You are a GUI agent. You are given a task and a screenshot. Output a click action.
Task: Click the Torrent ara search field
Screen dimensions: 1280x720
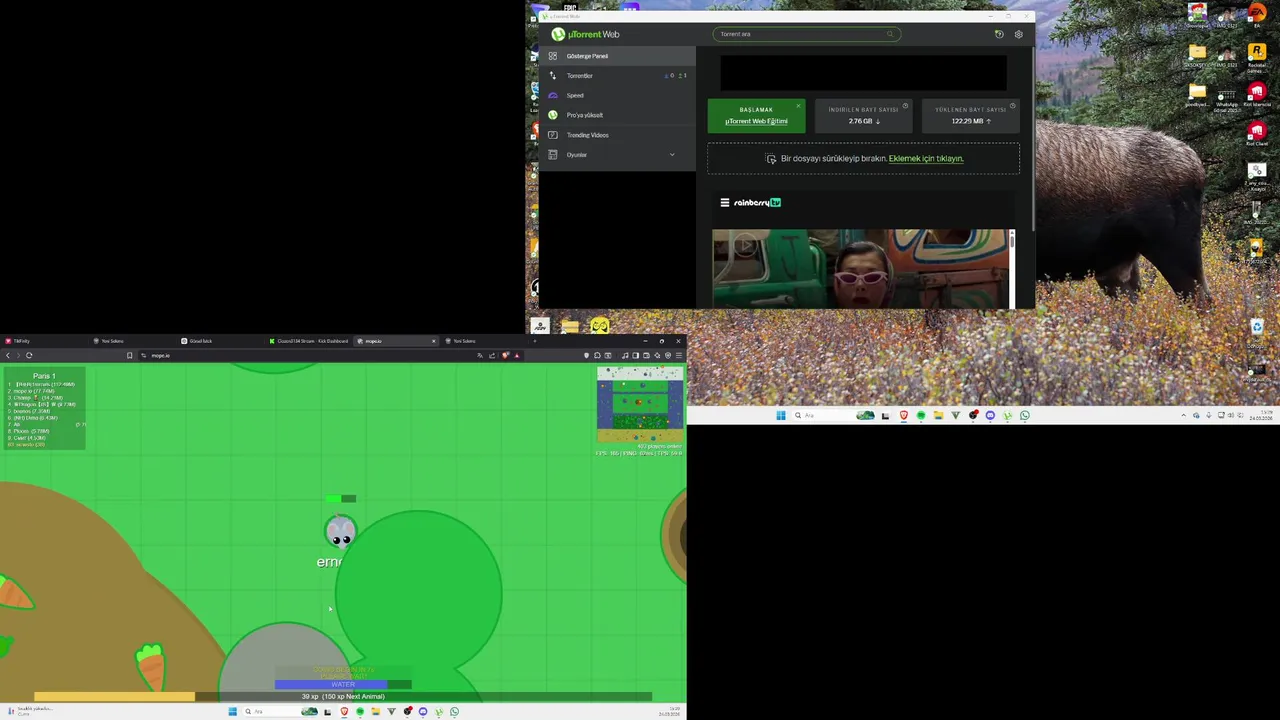point(807,34)
